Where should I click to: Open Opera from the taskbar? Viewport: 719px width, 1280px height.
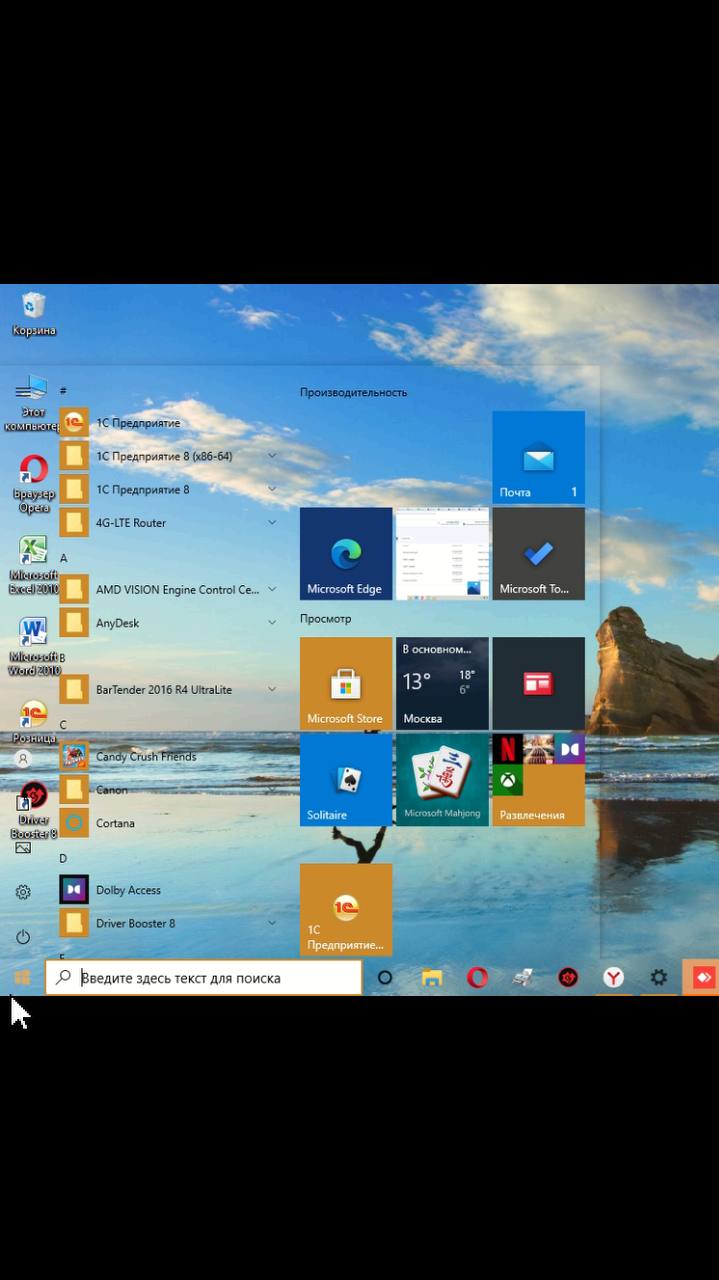pyautogui.click(x=477, y=978)
